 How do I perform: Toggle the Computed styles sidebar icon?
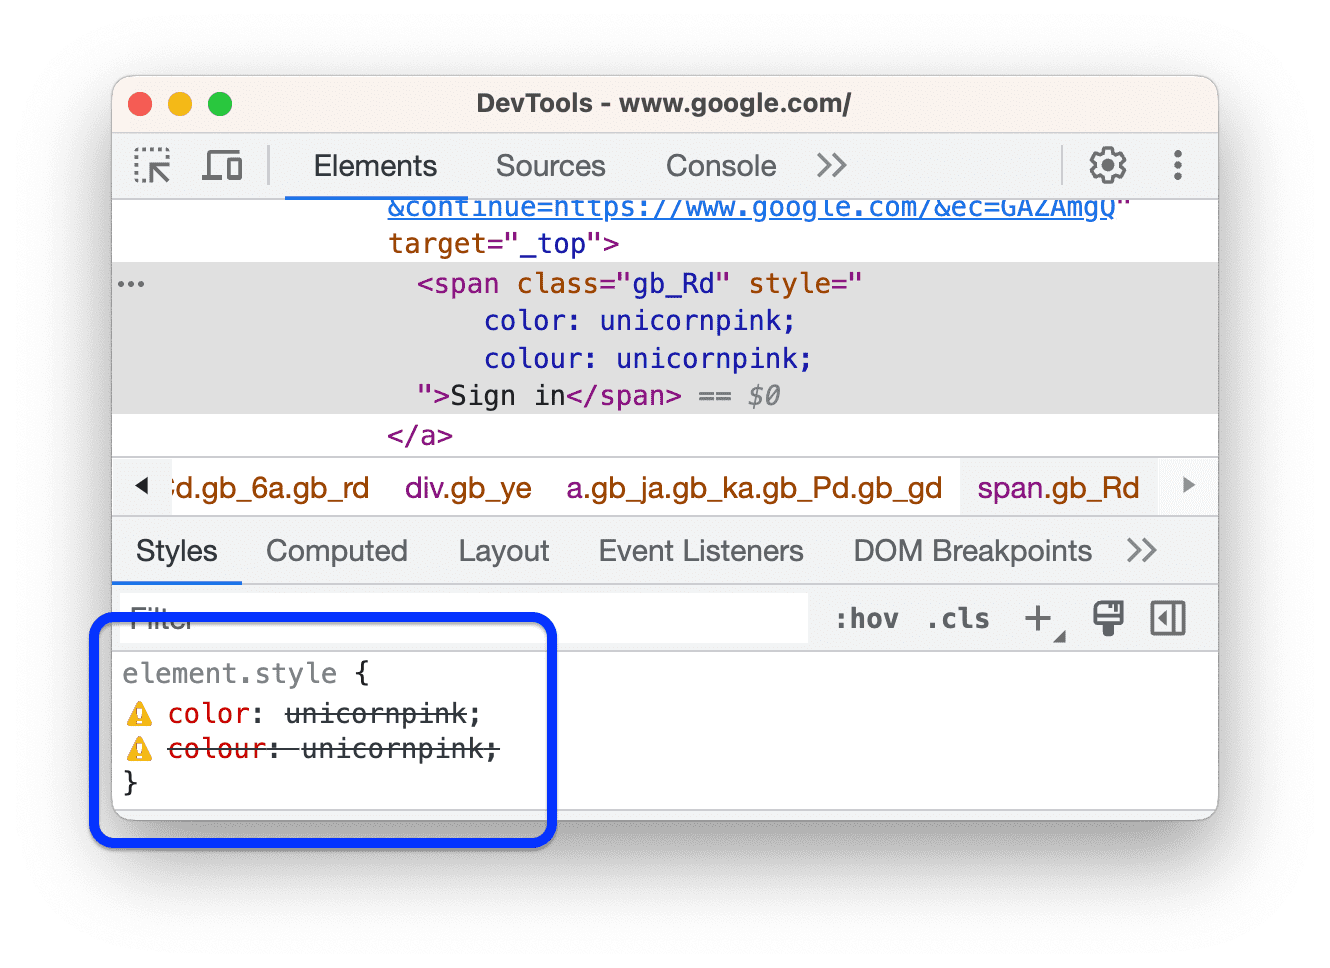1168,618
